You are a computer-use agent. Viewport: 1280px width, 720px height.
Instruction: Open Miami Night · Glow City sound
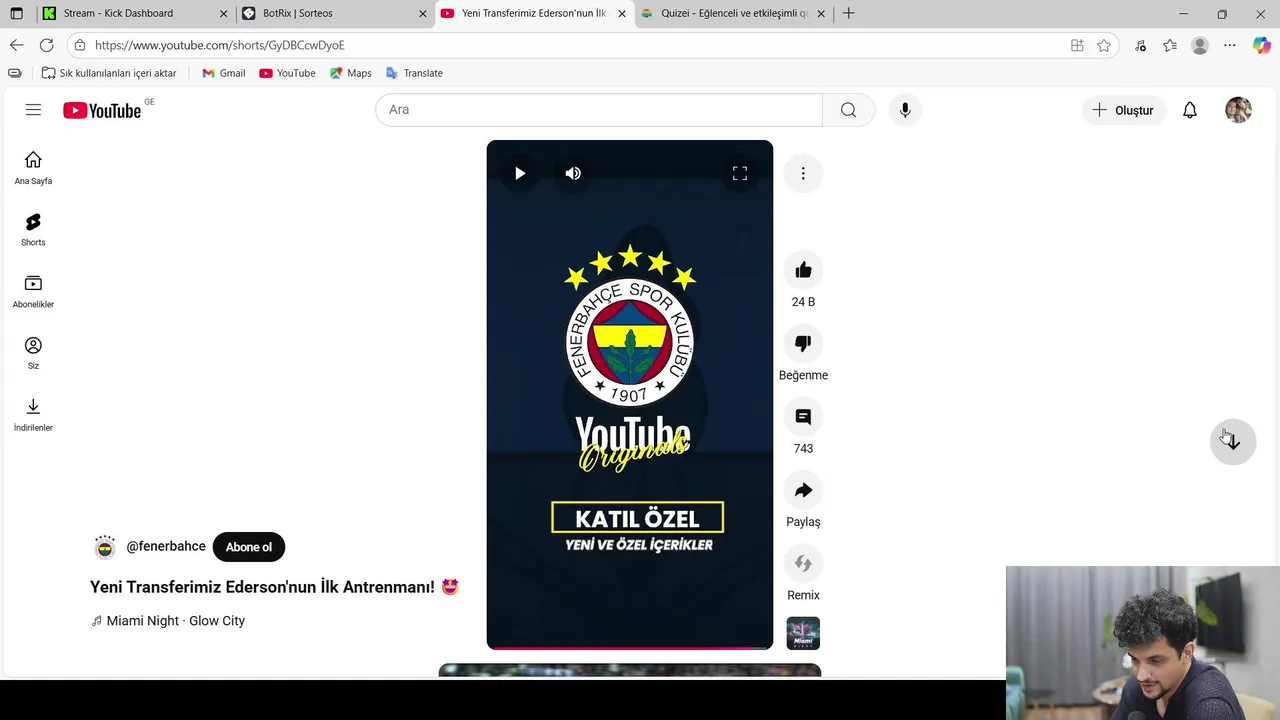[176, 621]
